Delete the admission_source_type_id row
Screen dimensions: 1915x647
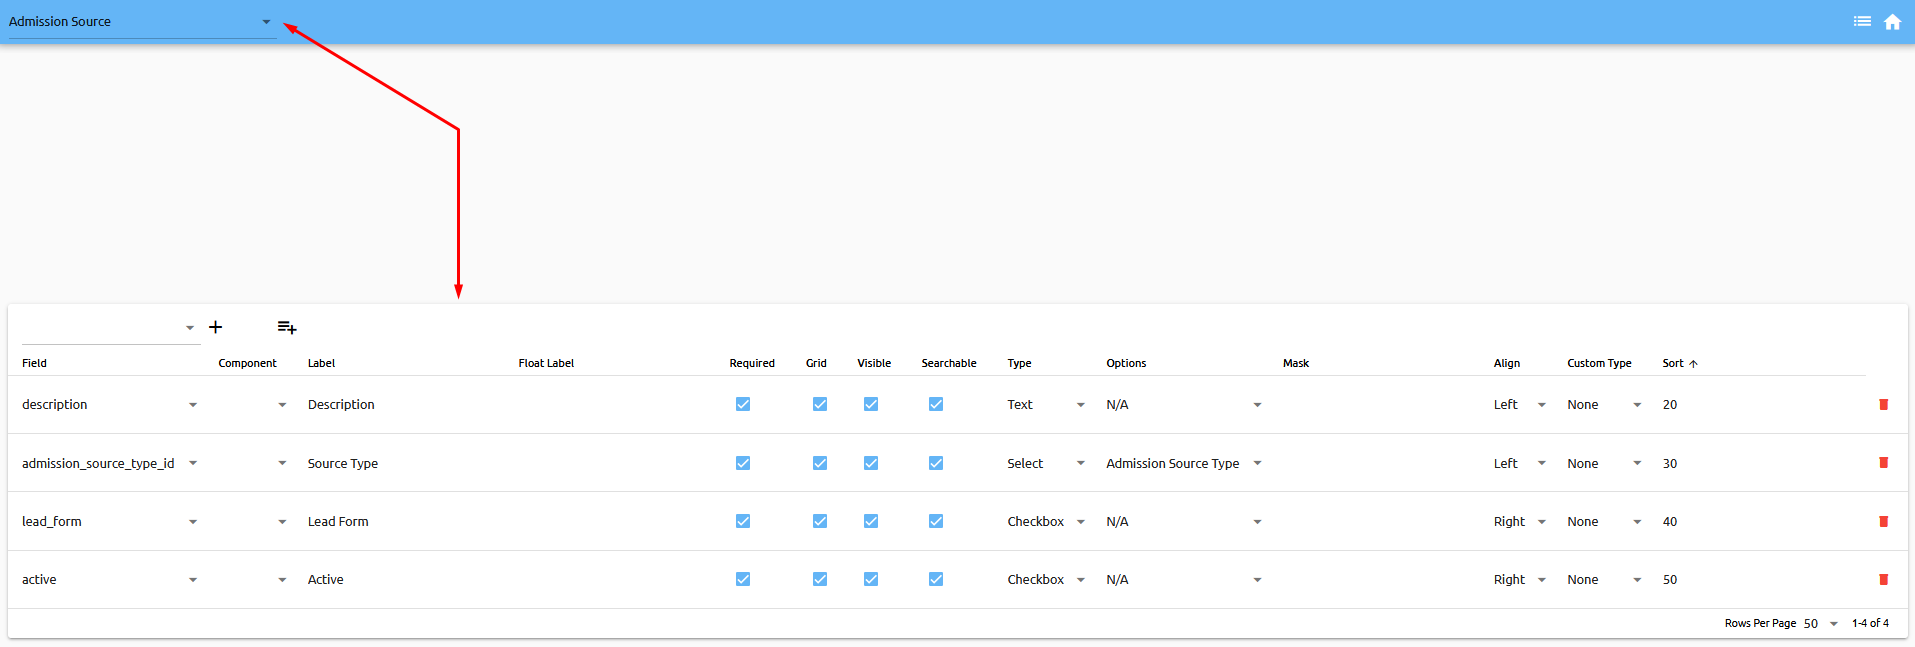coord(1883,463)
